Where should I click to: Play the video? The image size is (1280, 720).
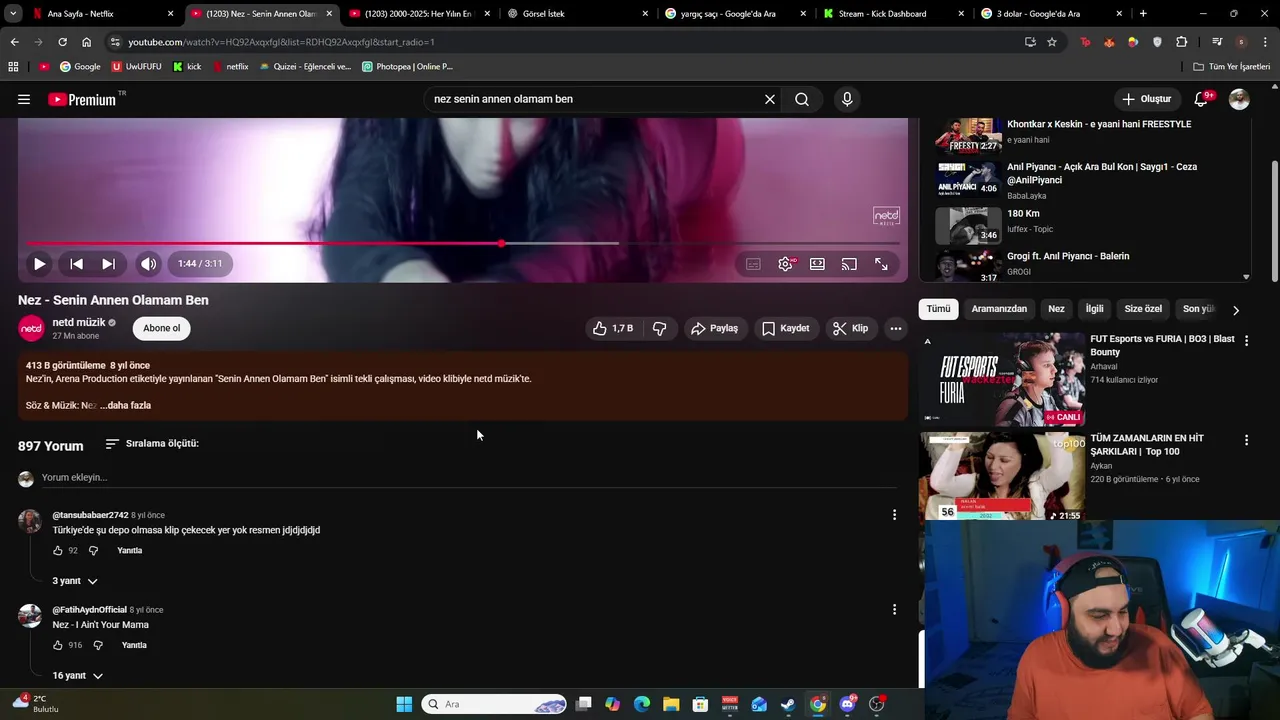[39, 264]
